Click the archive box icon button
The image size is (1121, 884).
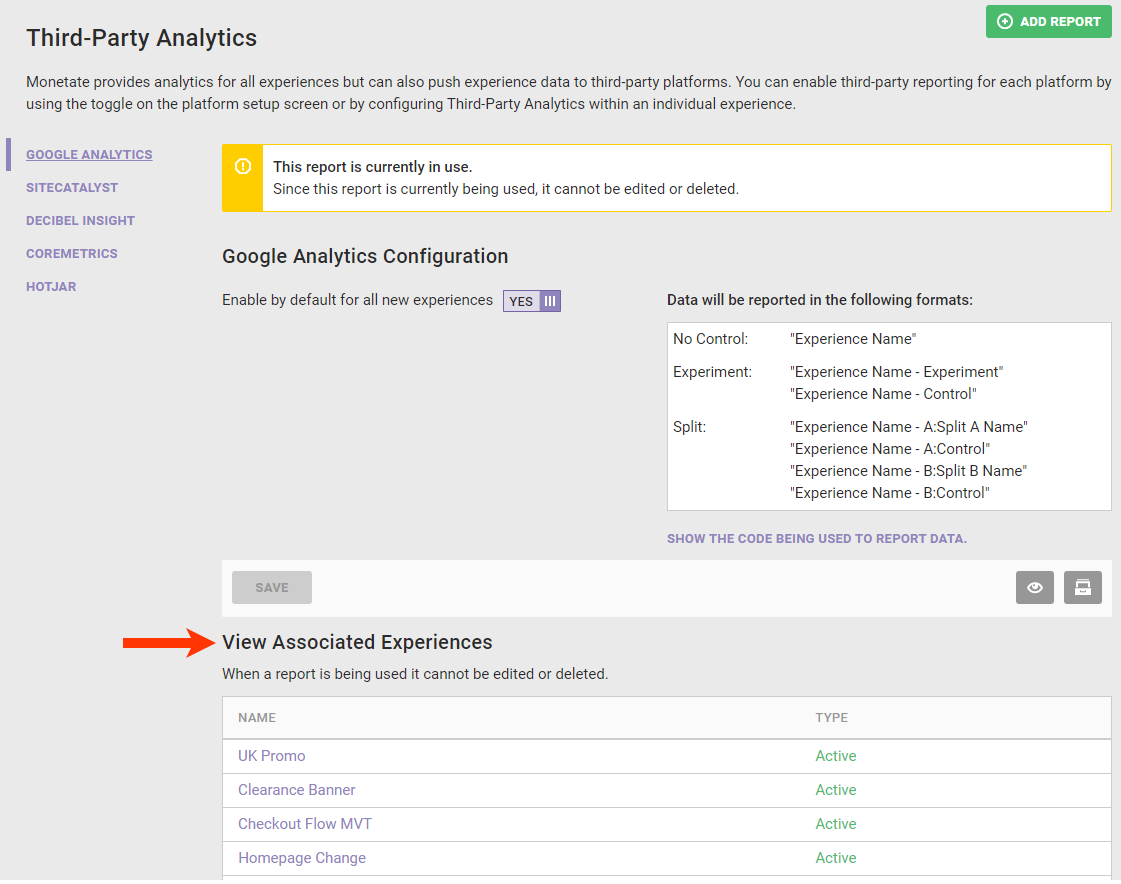click(x=1082, y=588)
